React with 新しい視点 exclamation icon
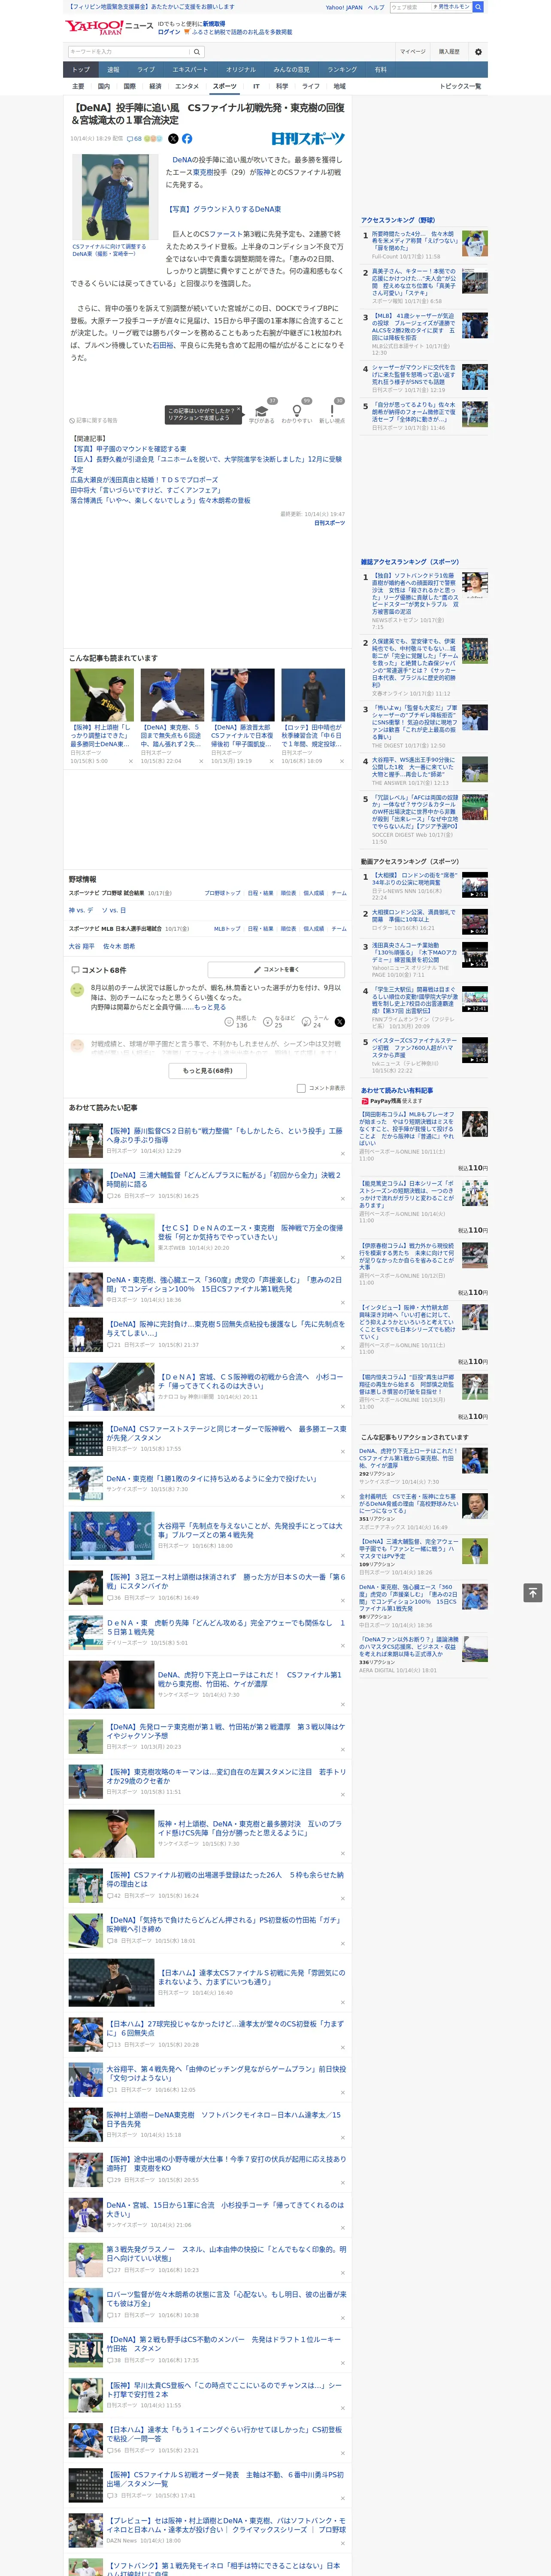This screenshot has width=551, height=2576. (332, 411)
